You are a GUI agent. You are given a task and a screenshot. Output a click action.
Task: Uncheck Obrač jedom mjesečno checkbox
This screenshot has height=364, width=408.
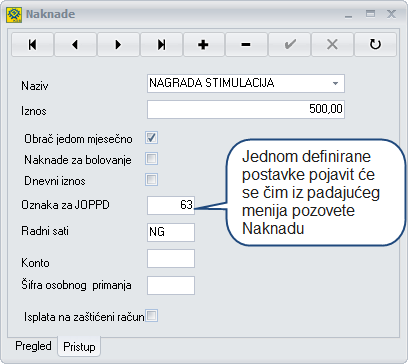pyautogui.click(x=151, y=138)
